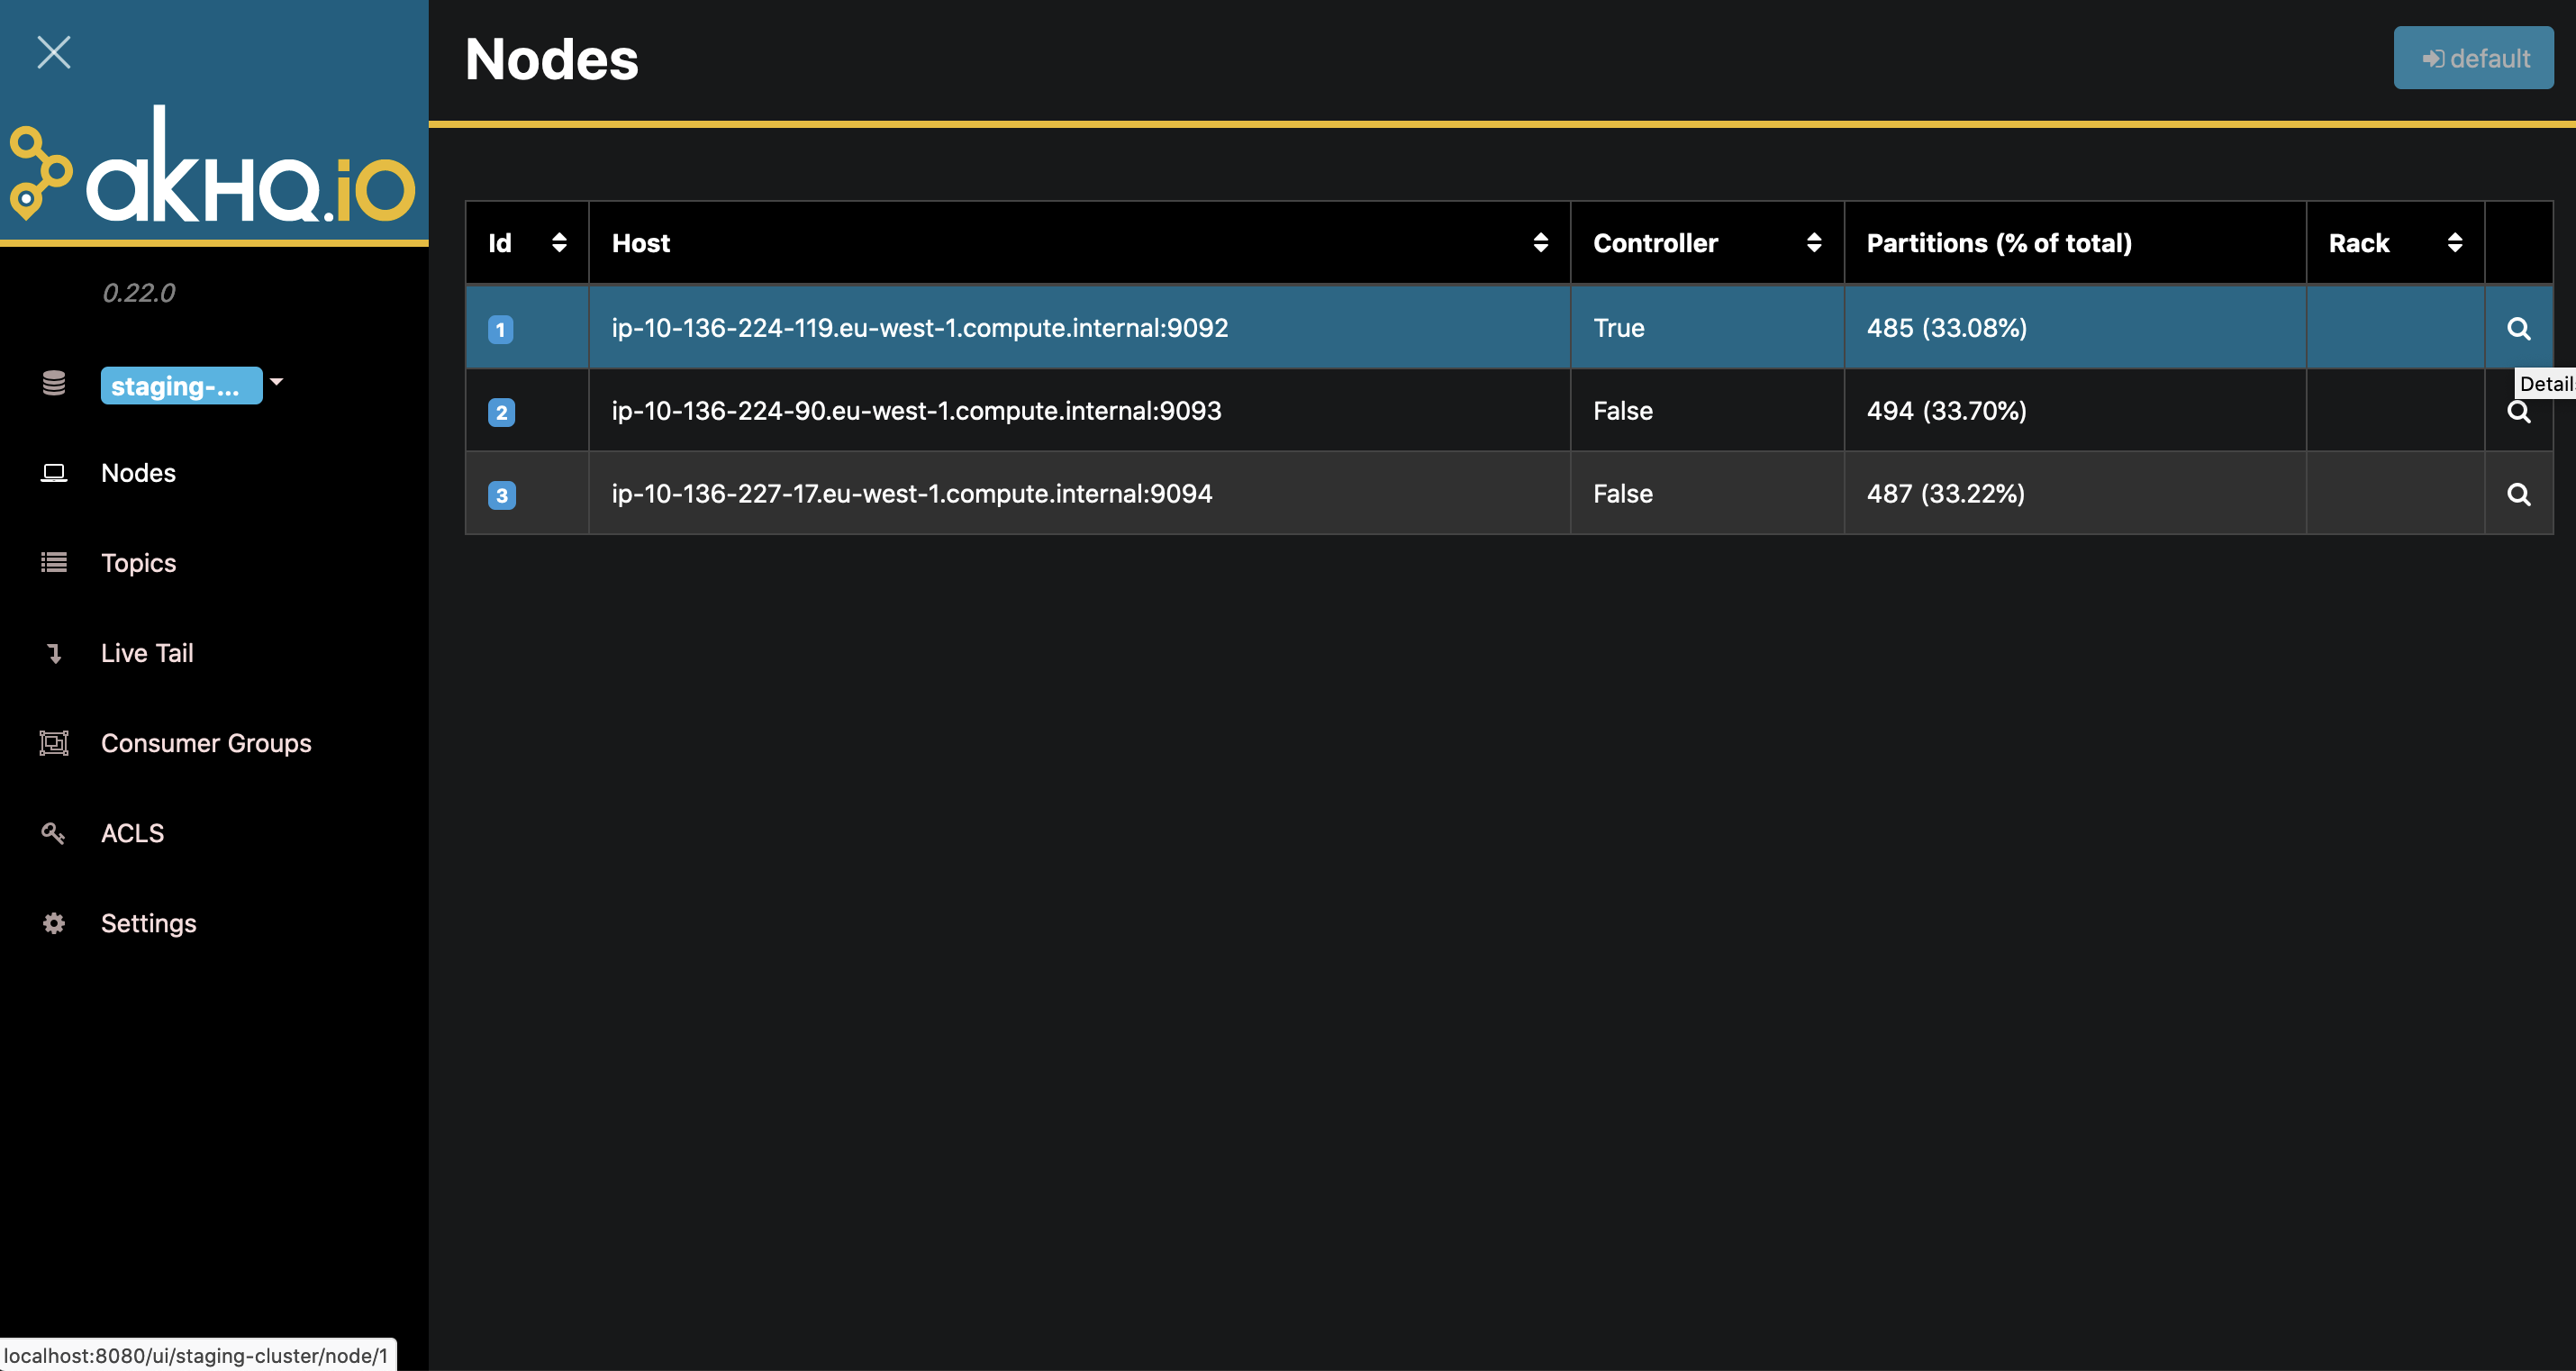Open the staging cluster dropdown

180,386
